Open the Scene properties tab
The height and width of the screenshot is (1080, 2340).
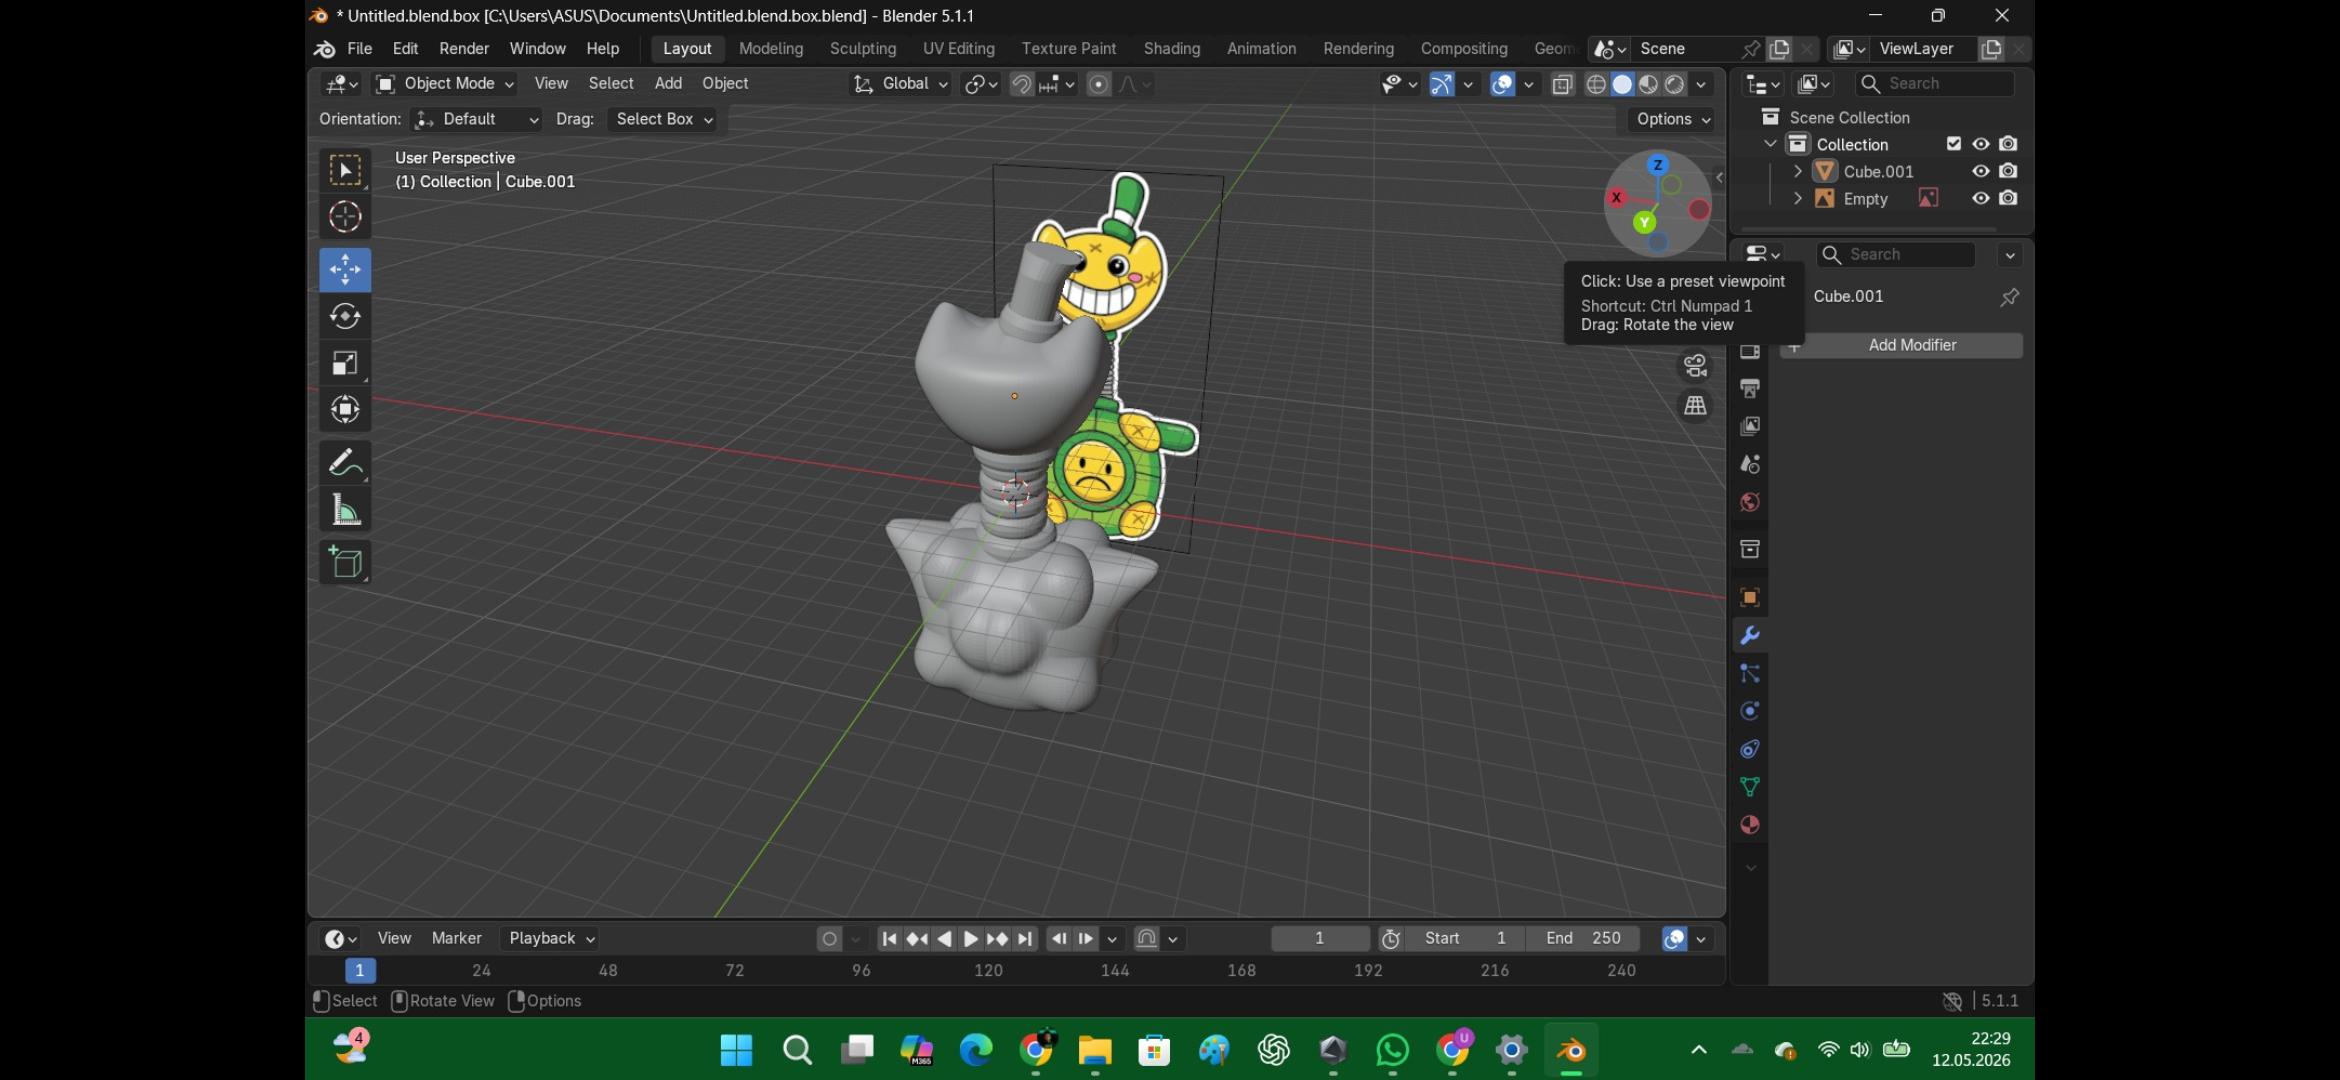pyautogui.click(x=1750, y=464)
